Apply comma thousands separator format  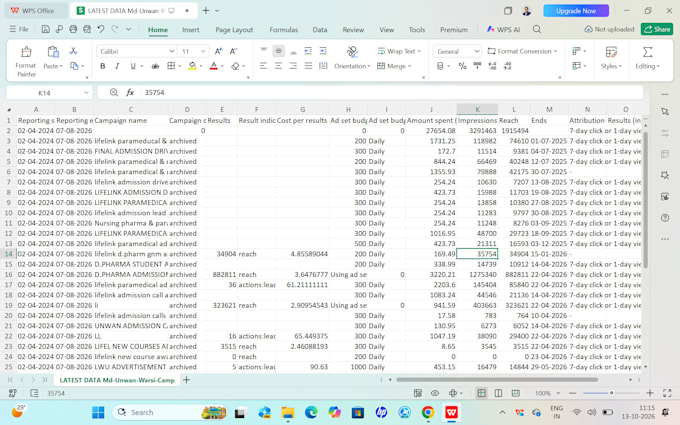(x=477, y=65)
